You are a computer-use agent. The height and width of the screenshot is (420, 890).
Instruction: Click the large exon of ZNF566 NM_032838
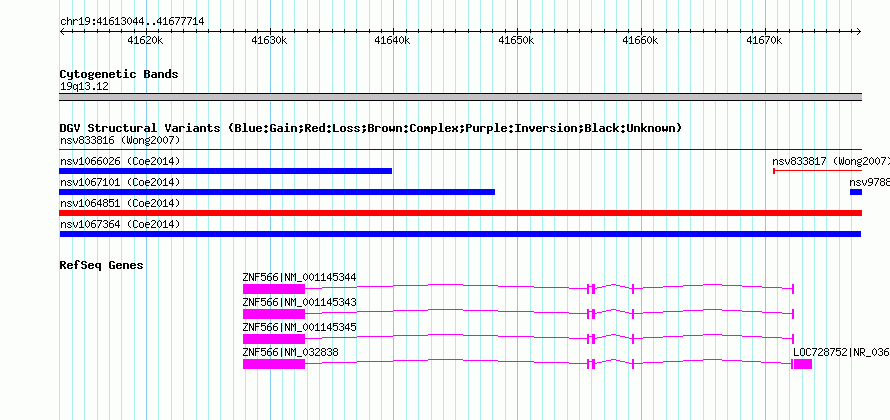click(x=274, y=364)
